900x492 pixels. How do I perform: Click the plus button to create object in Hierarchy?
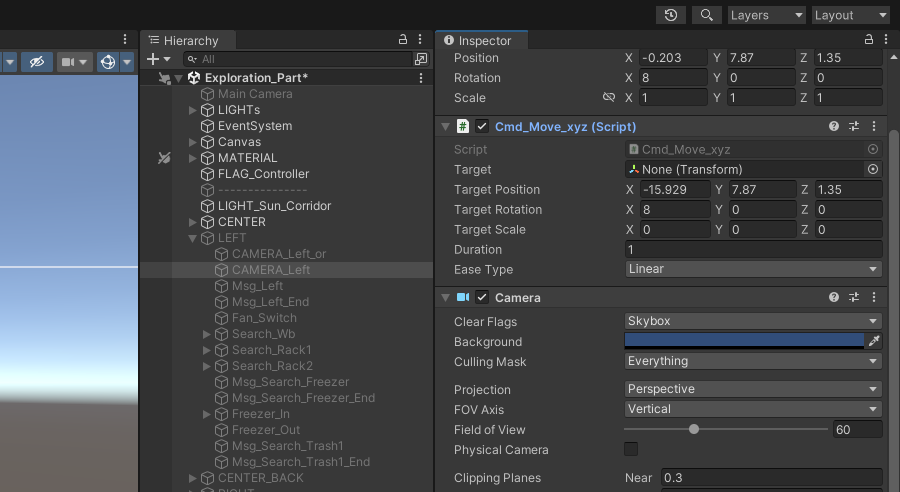[154, 59]
